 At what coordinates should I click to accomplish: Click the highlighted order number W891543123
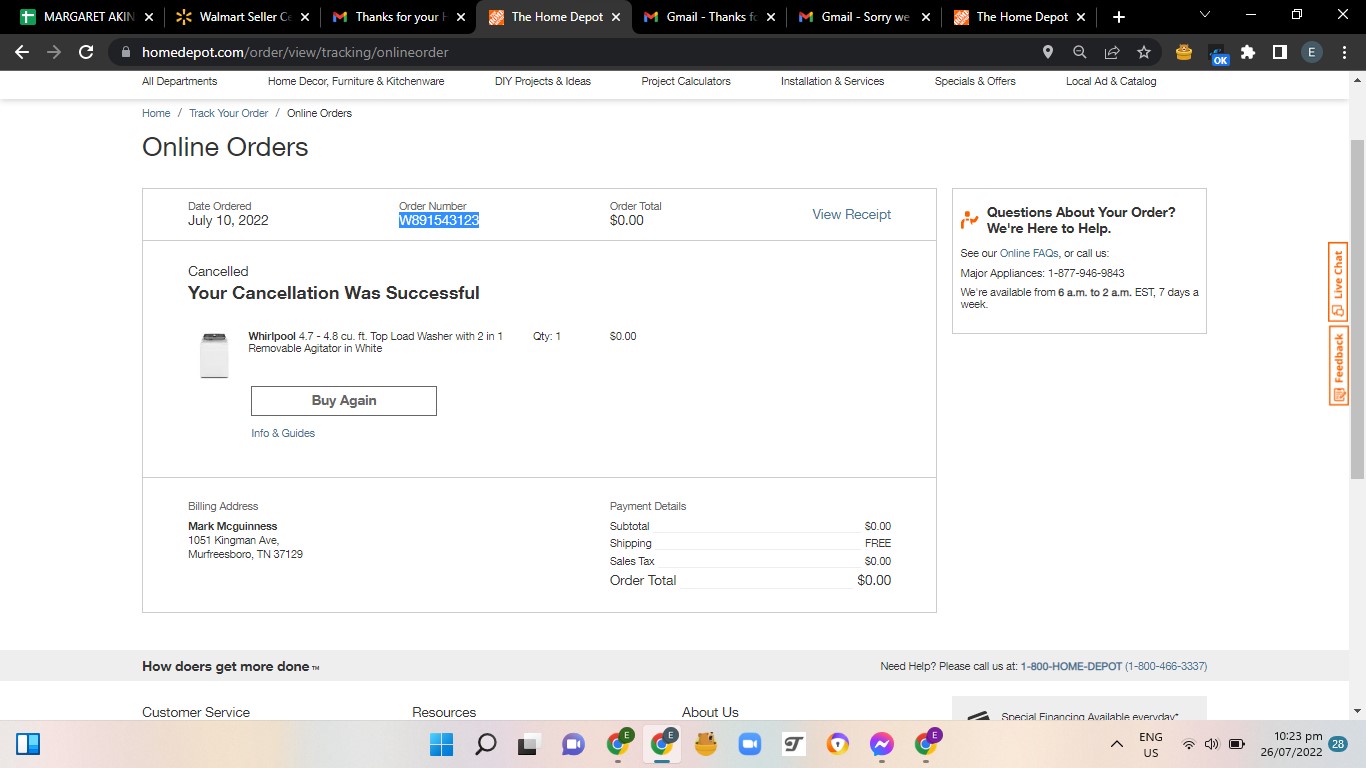pos(439,220)
